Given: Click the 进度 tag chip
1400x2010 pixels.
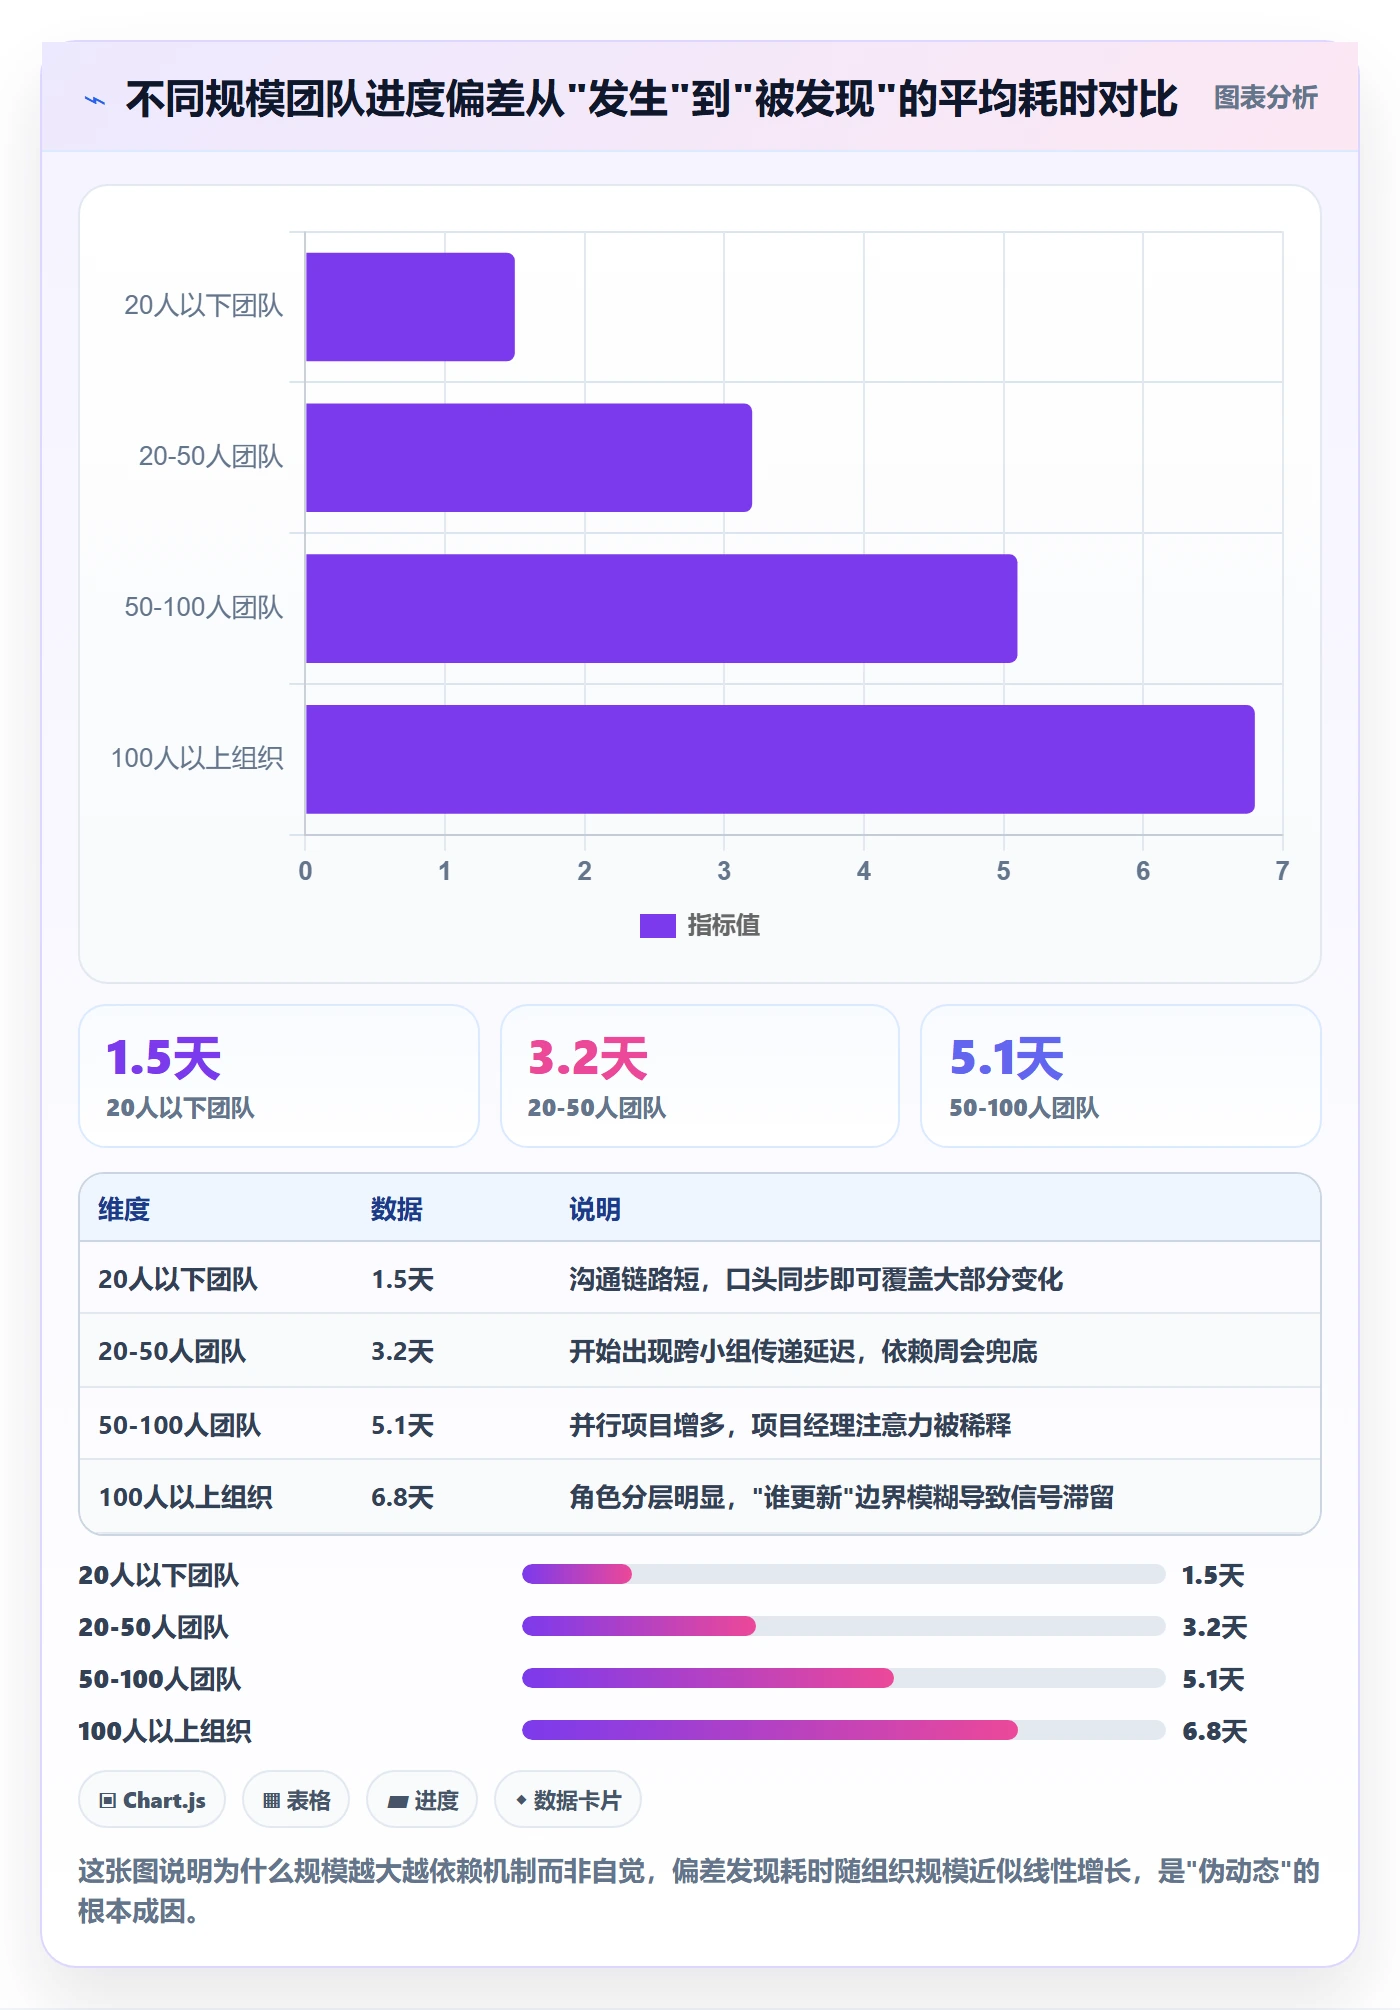Looking at the screenshot, I should point(422,1800).
